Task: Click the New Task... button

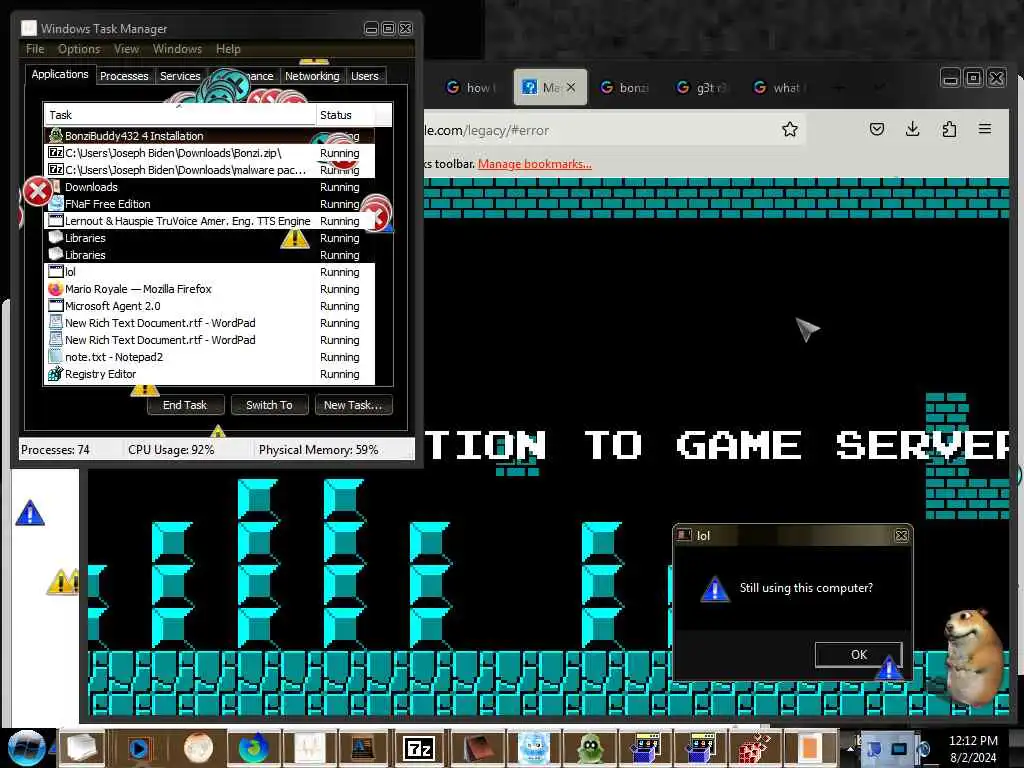Action: 353,405
